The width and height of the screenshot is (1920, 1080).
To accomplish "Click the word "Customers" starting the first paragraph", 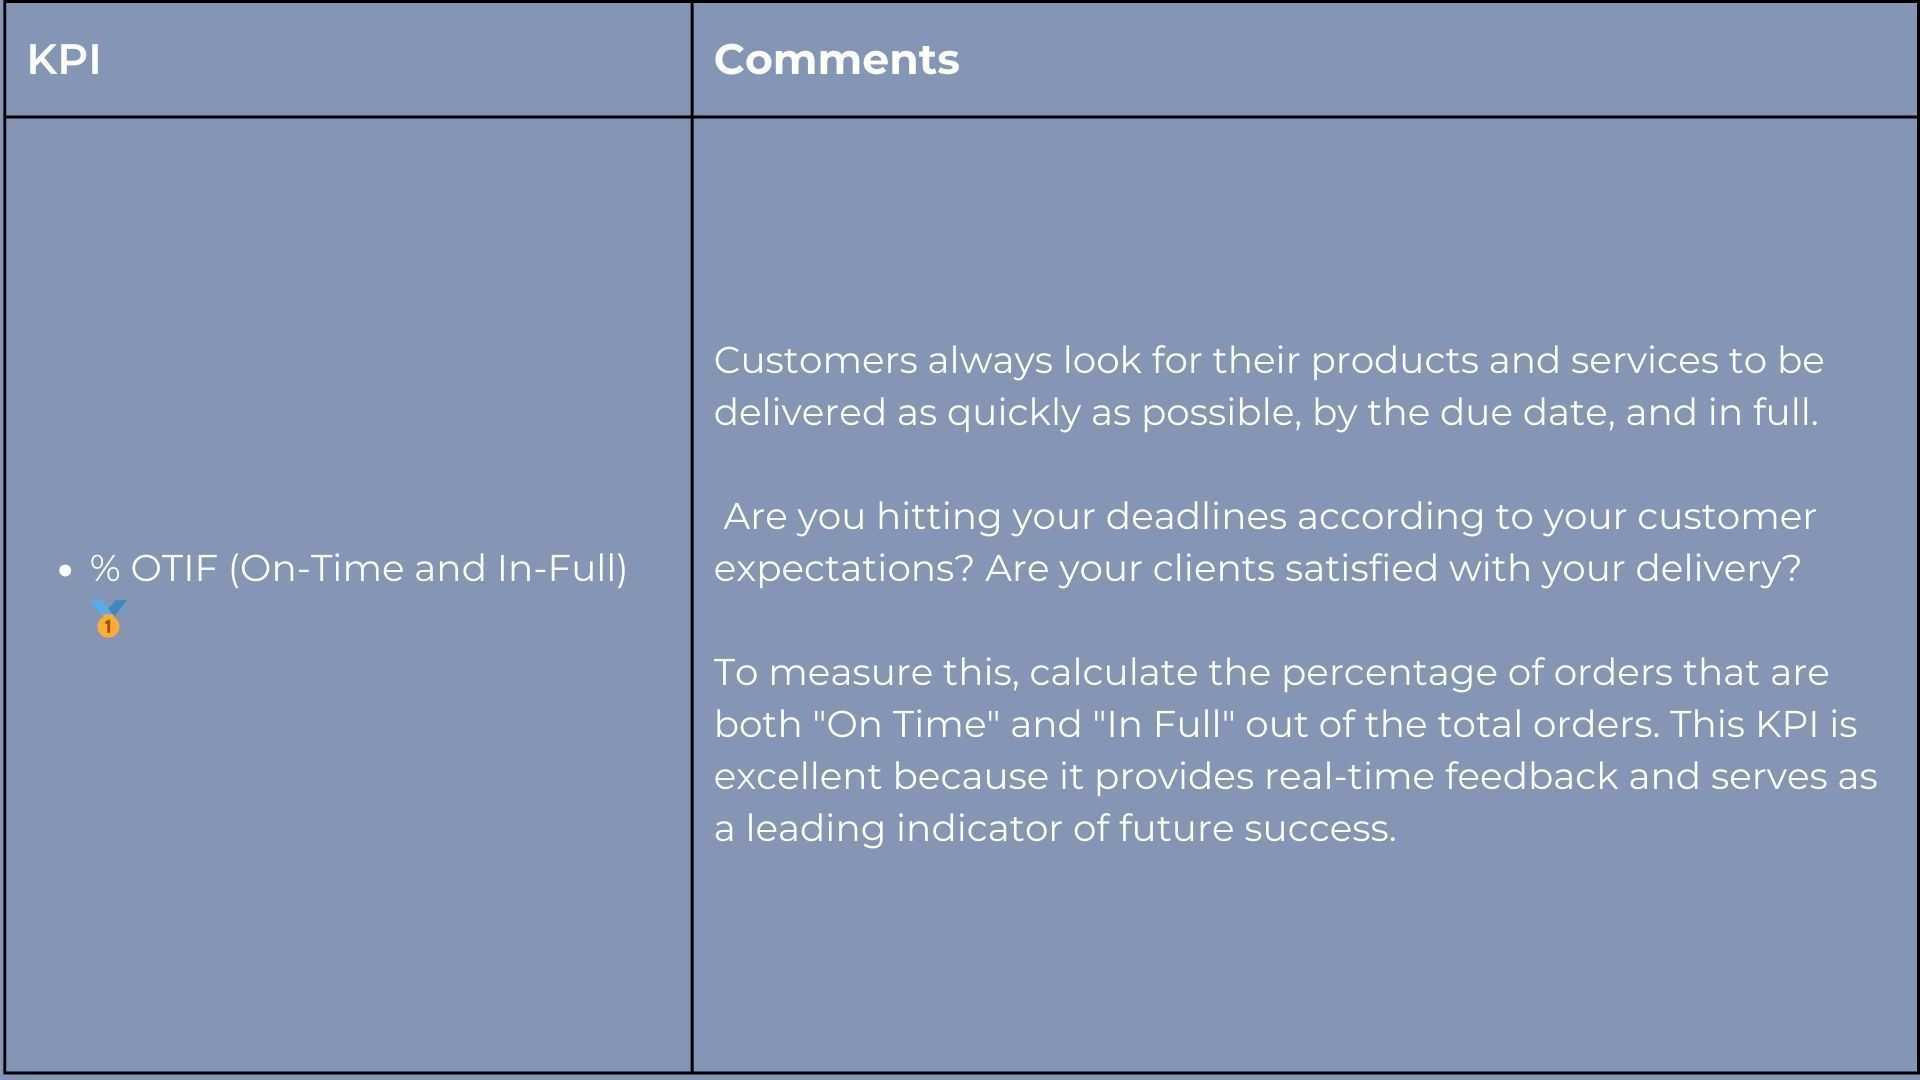I will 815,360.
